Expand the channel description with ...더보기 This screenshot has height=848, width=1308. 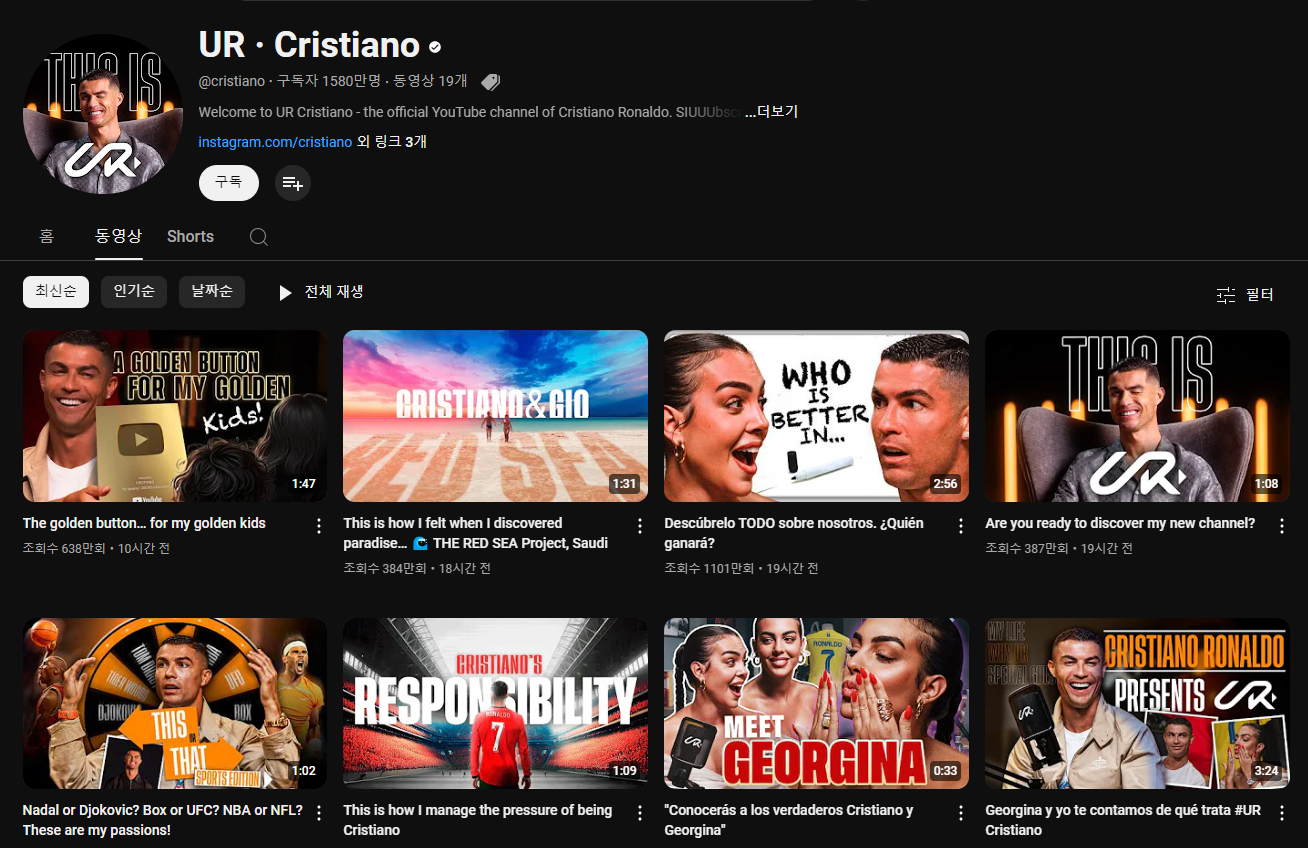click(x=771, y=112)
